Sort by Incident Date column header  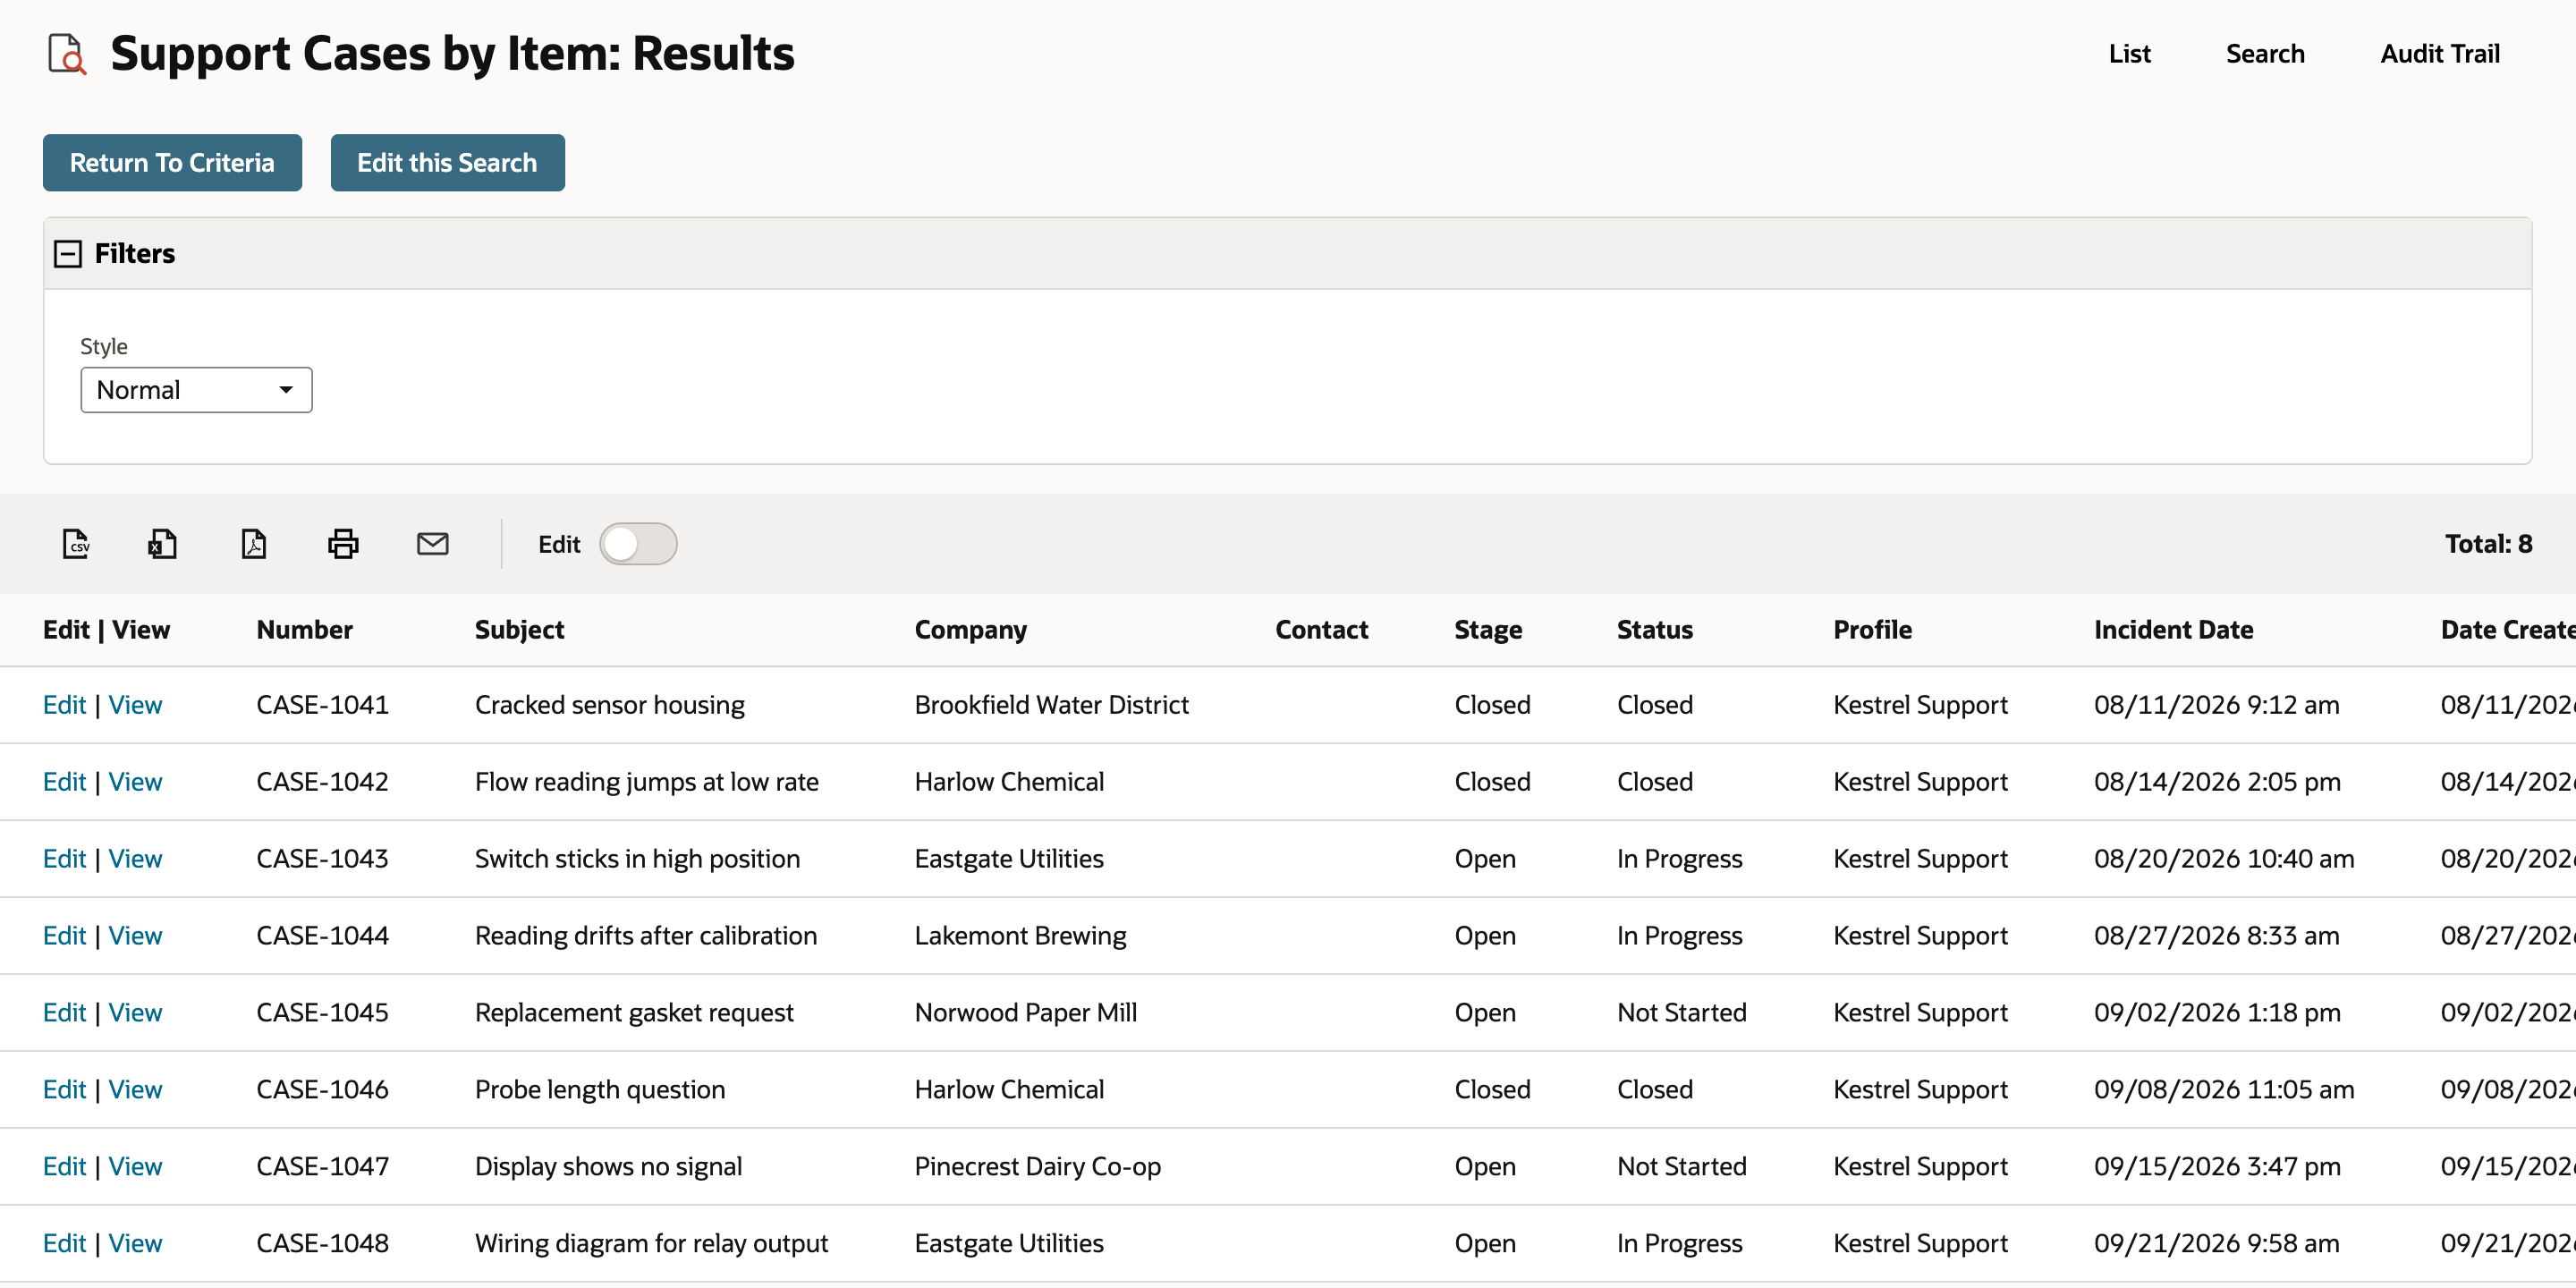click(2173, 630)
